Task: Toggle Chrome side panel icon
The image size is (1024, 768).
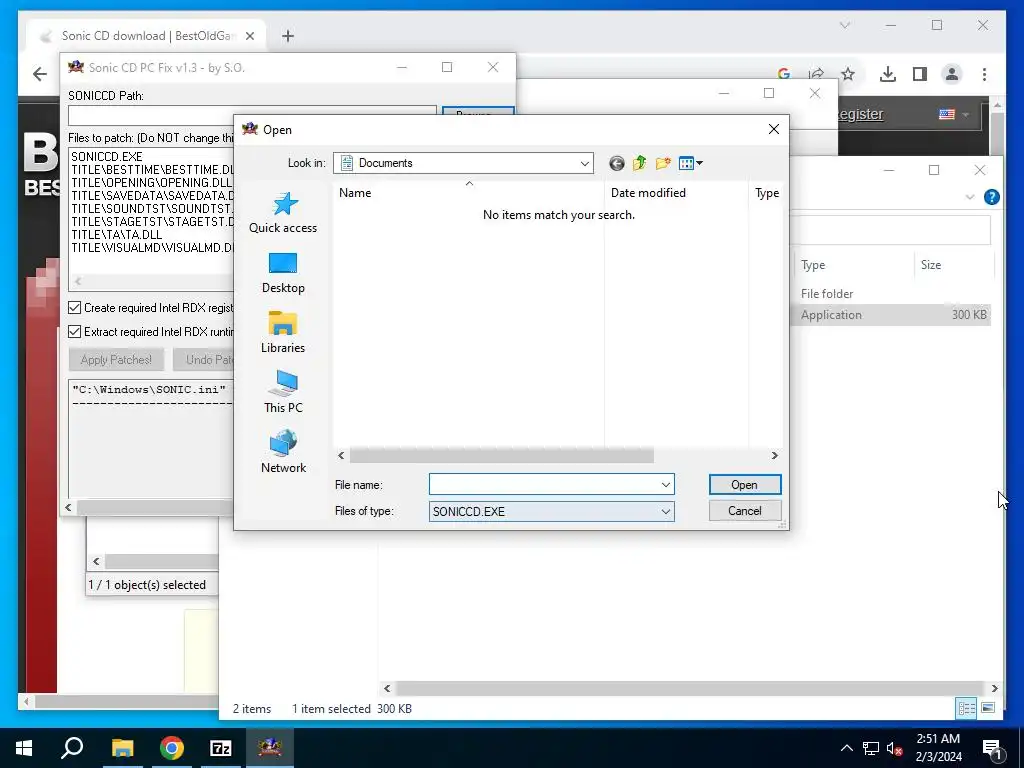Action: 920,74
